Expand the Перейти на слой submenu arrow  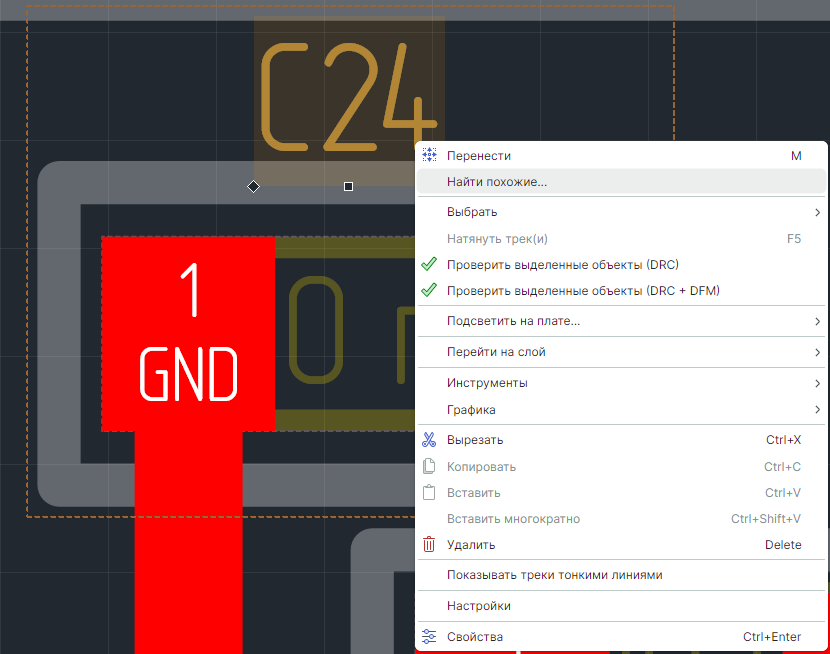[817, 352]
